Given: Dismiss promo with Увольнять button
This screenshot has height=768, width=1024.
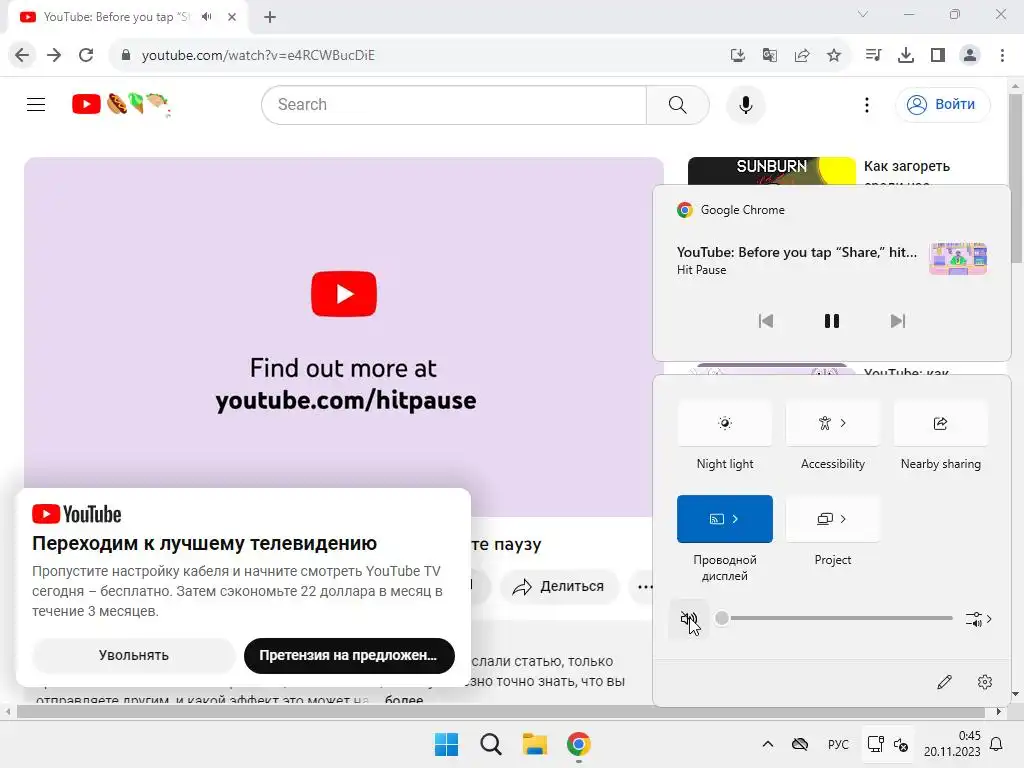Looking at the screenshot, I should (133, 655).
